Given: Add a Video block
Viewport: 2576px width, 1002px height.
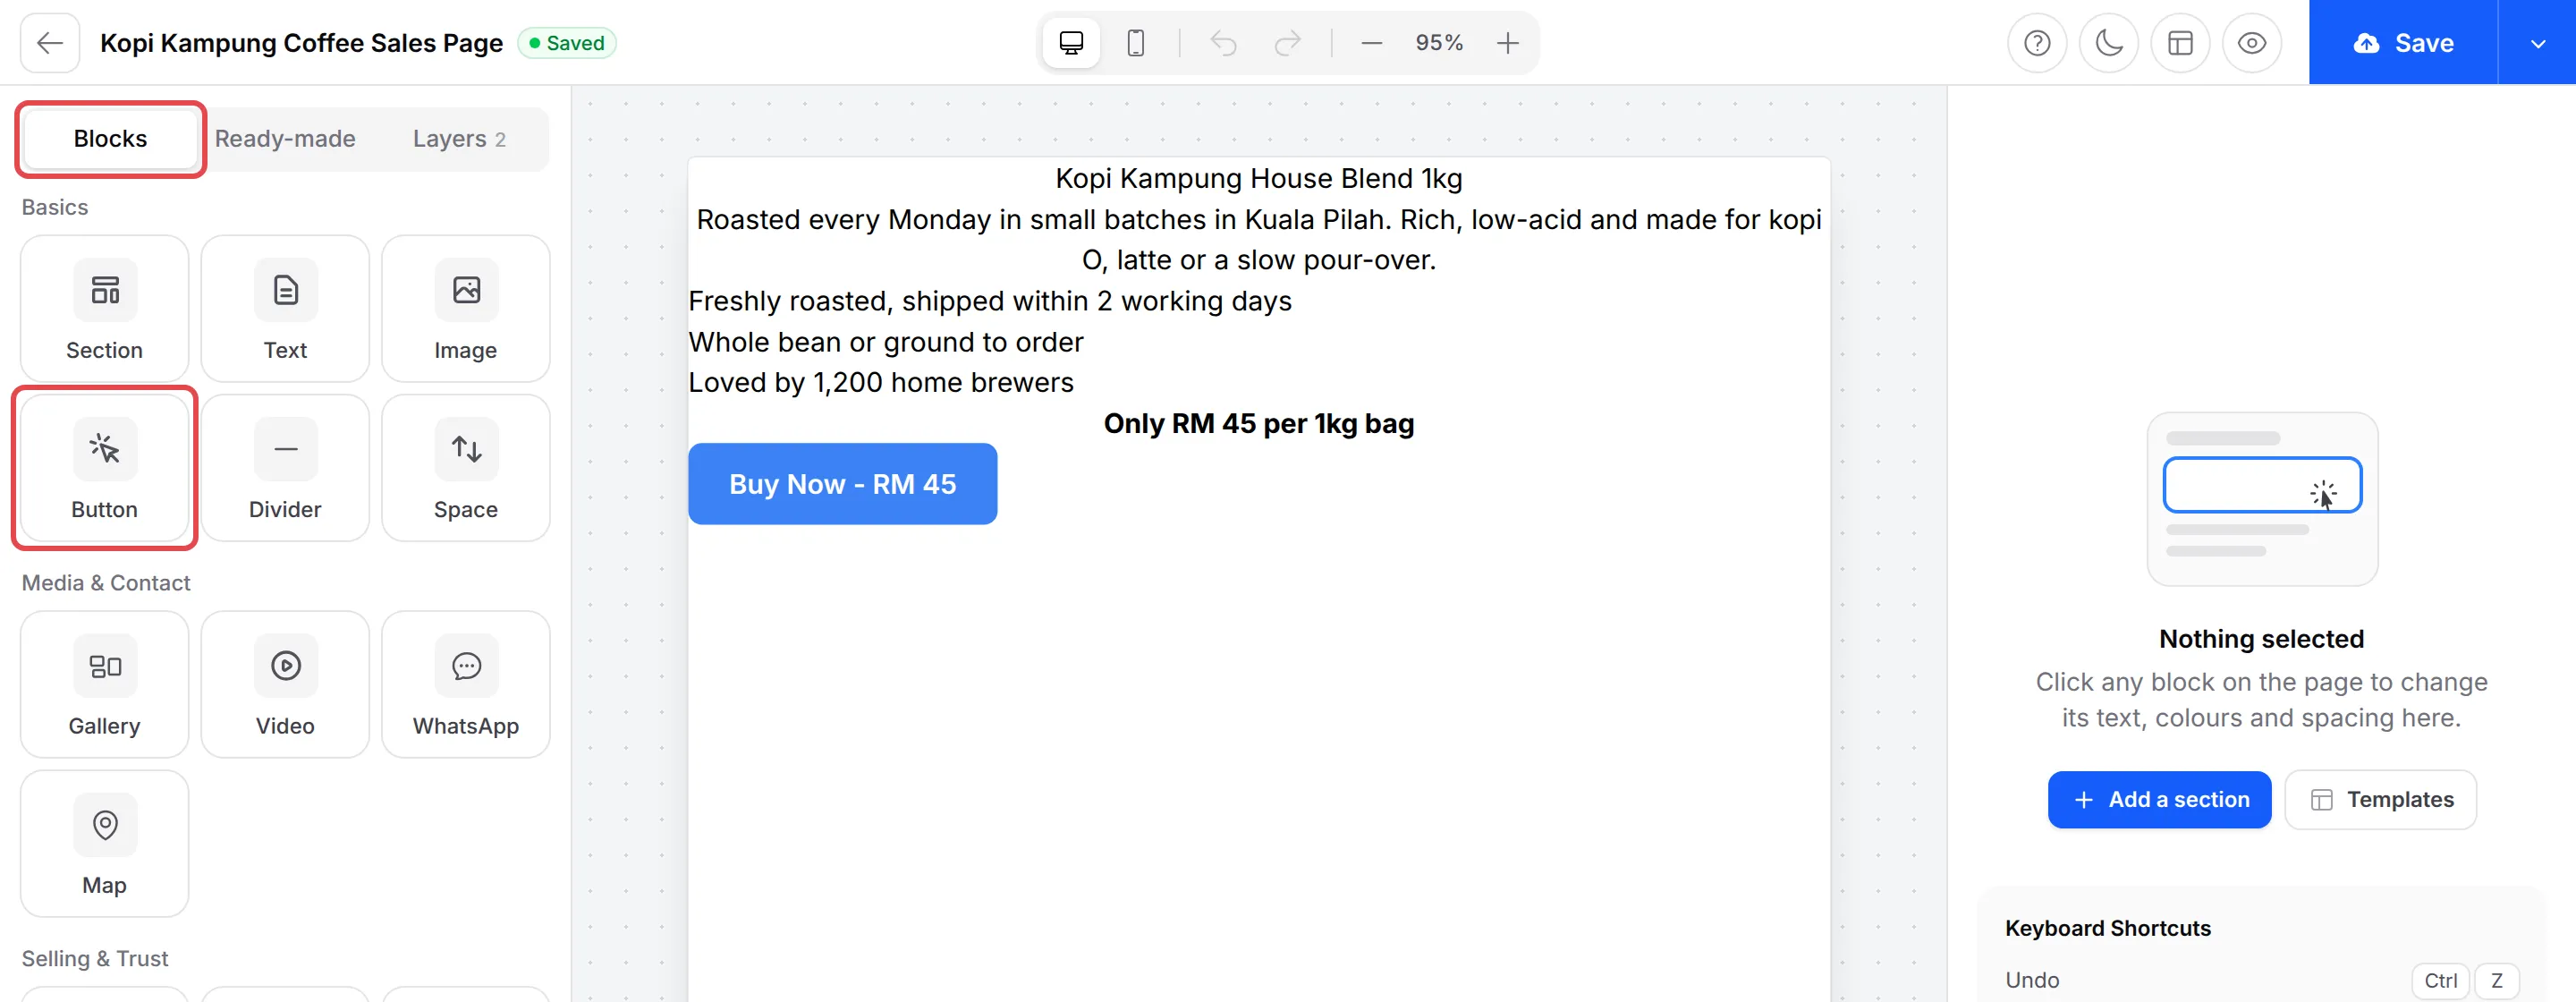Looking at the screenshot, I should point(285,685).
